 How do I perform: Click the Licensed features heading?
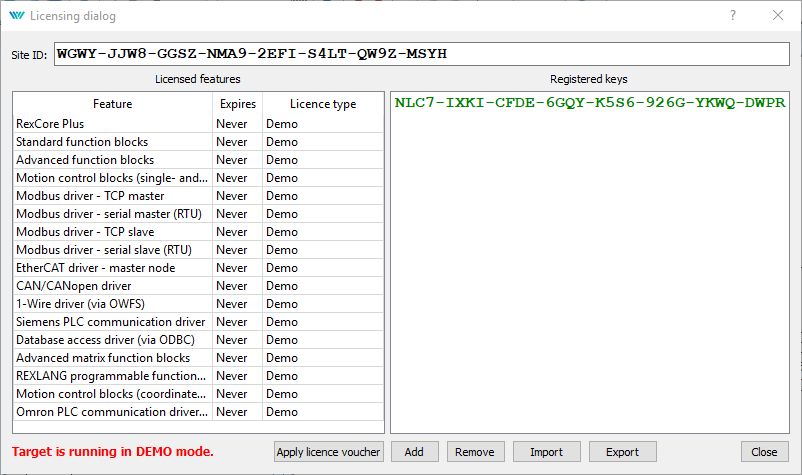pos(198,79)
